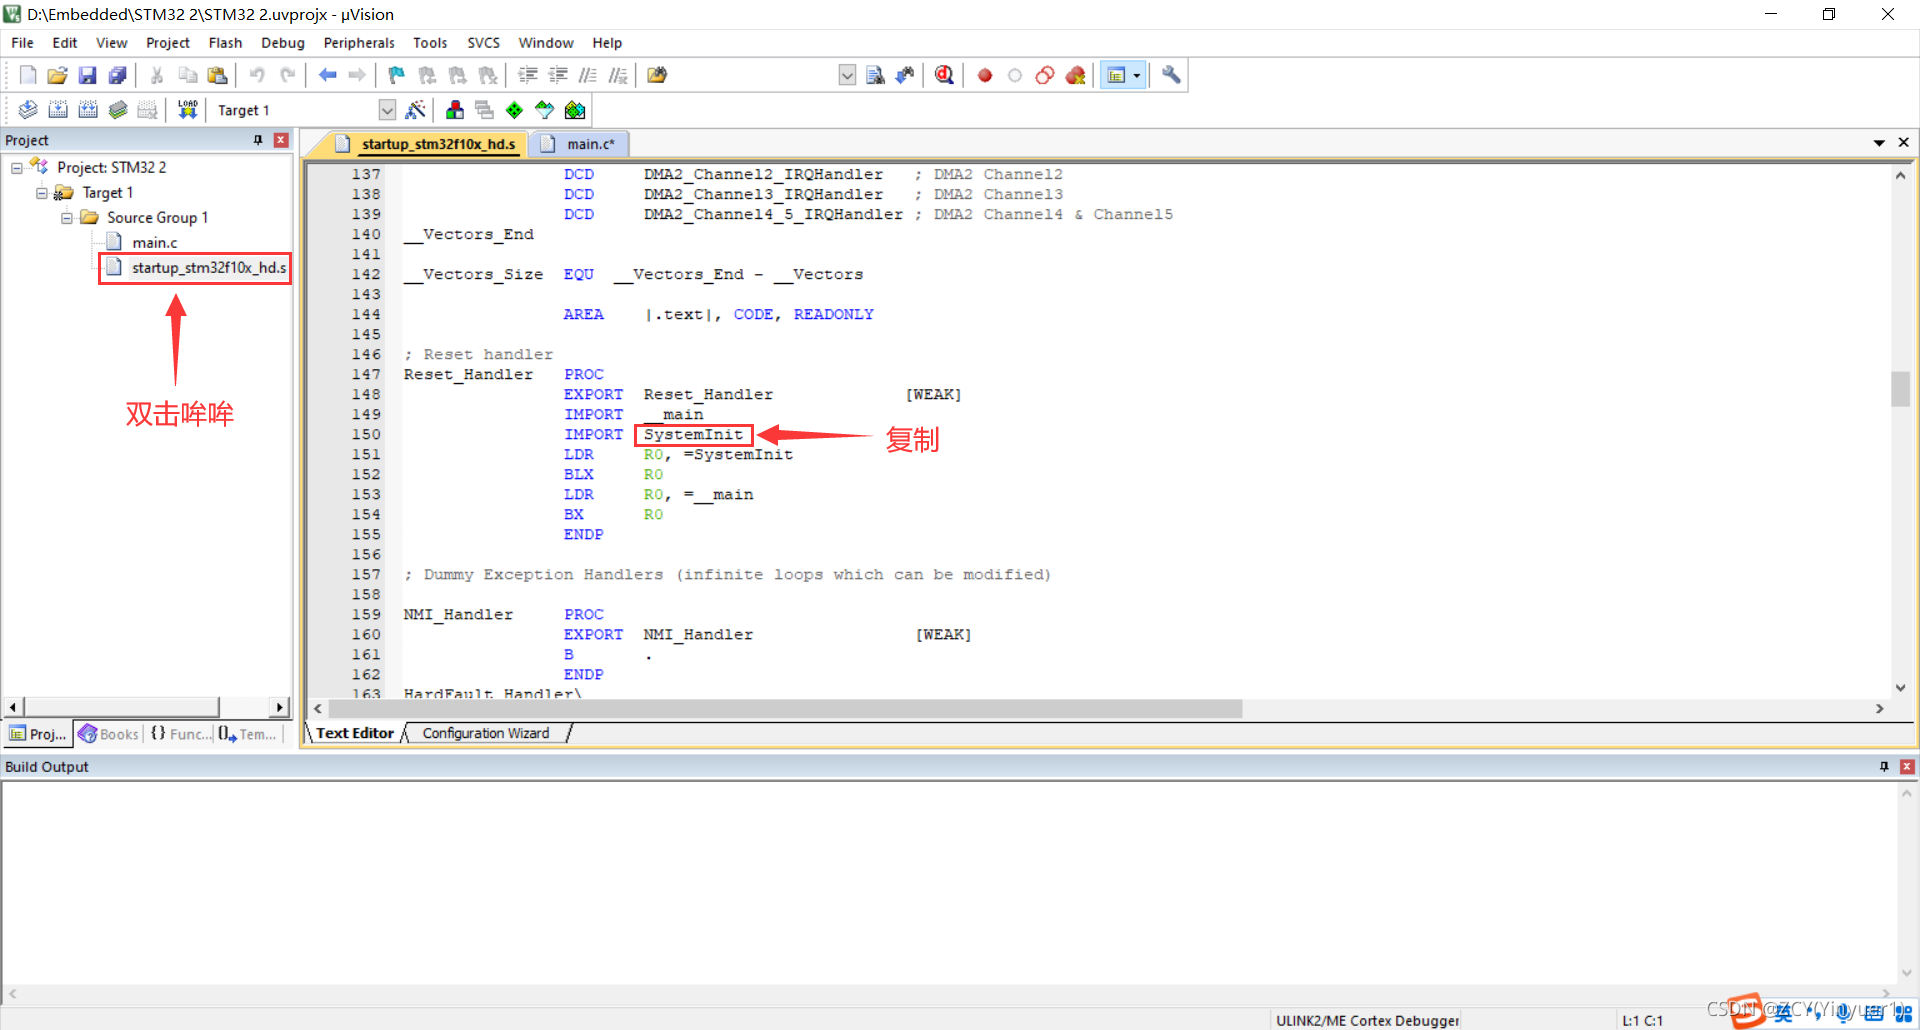Switch to the Functions panel tab
This screenshot has width=1920, height=1030.
pos(181,734)
